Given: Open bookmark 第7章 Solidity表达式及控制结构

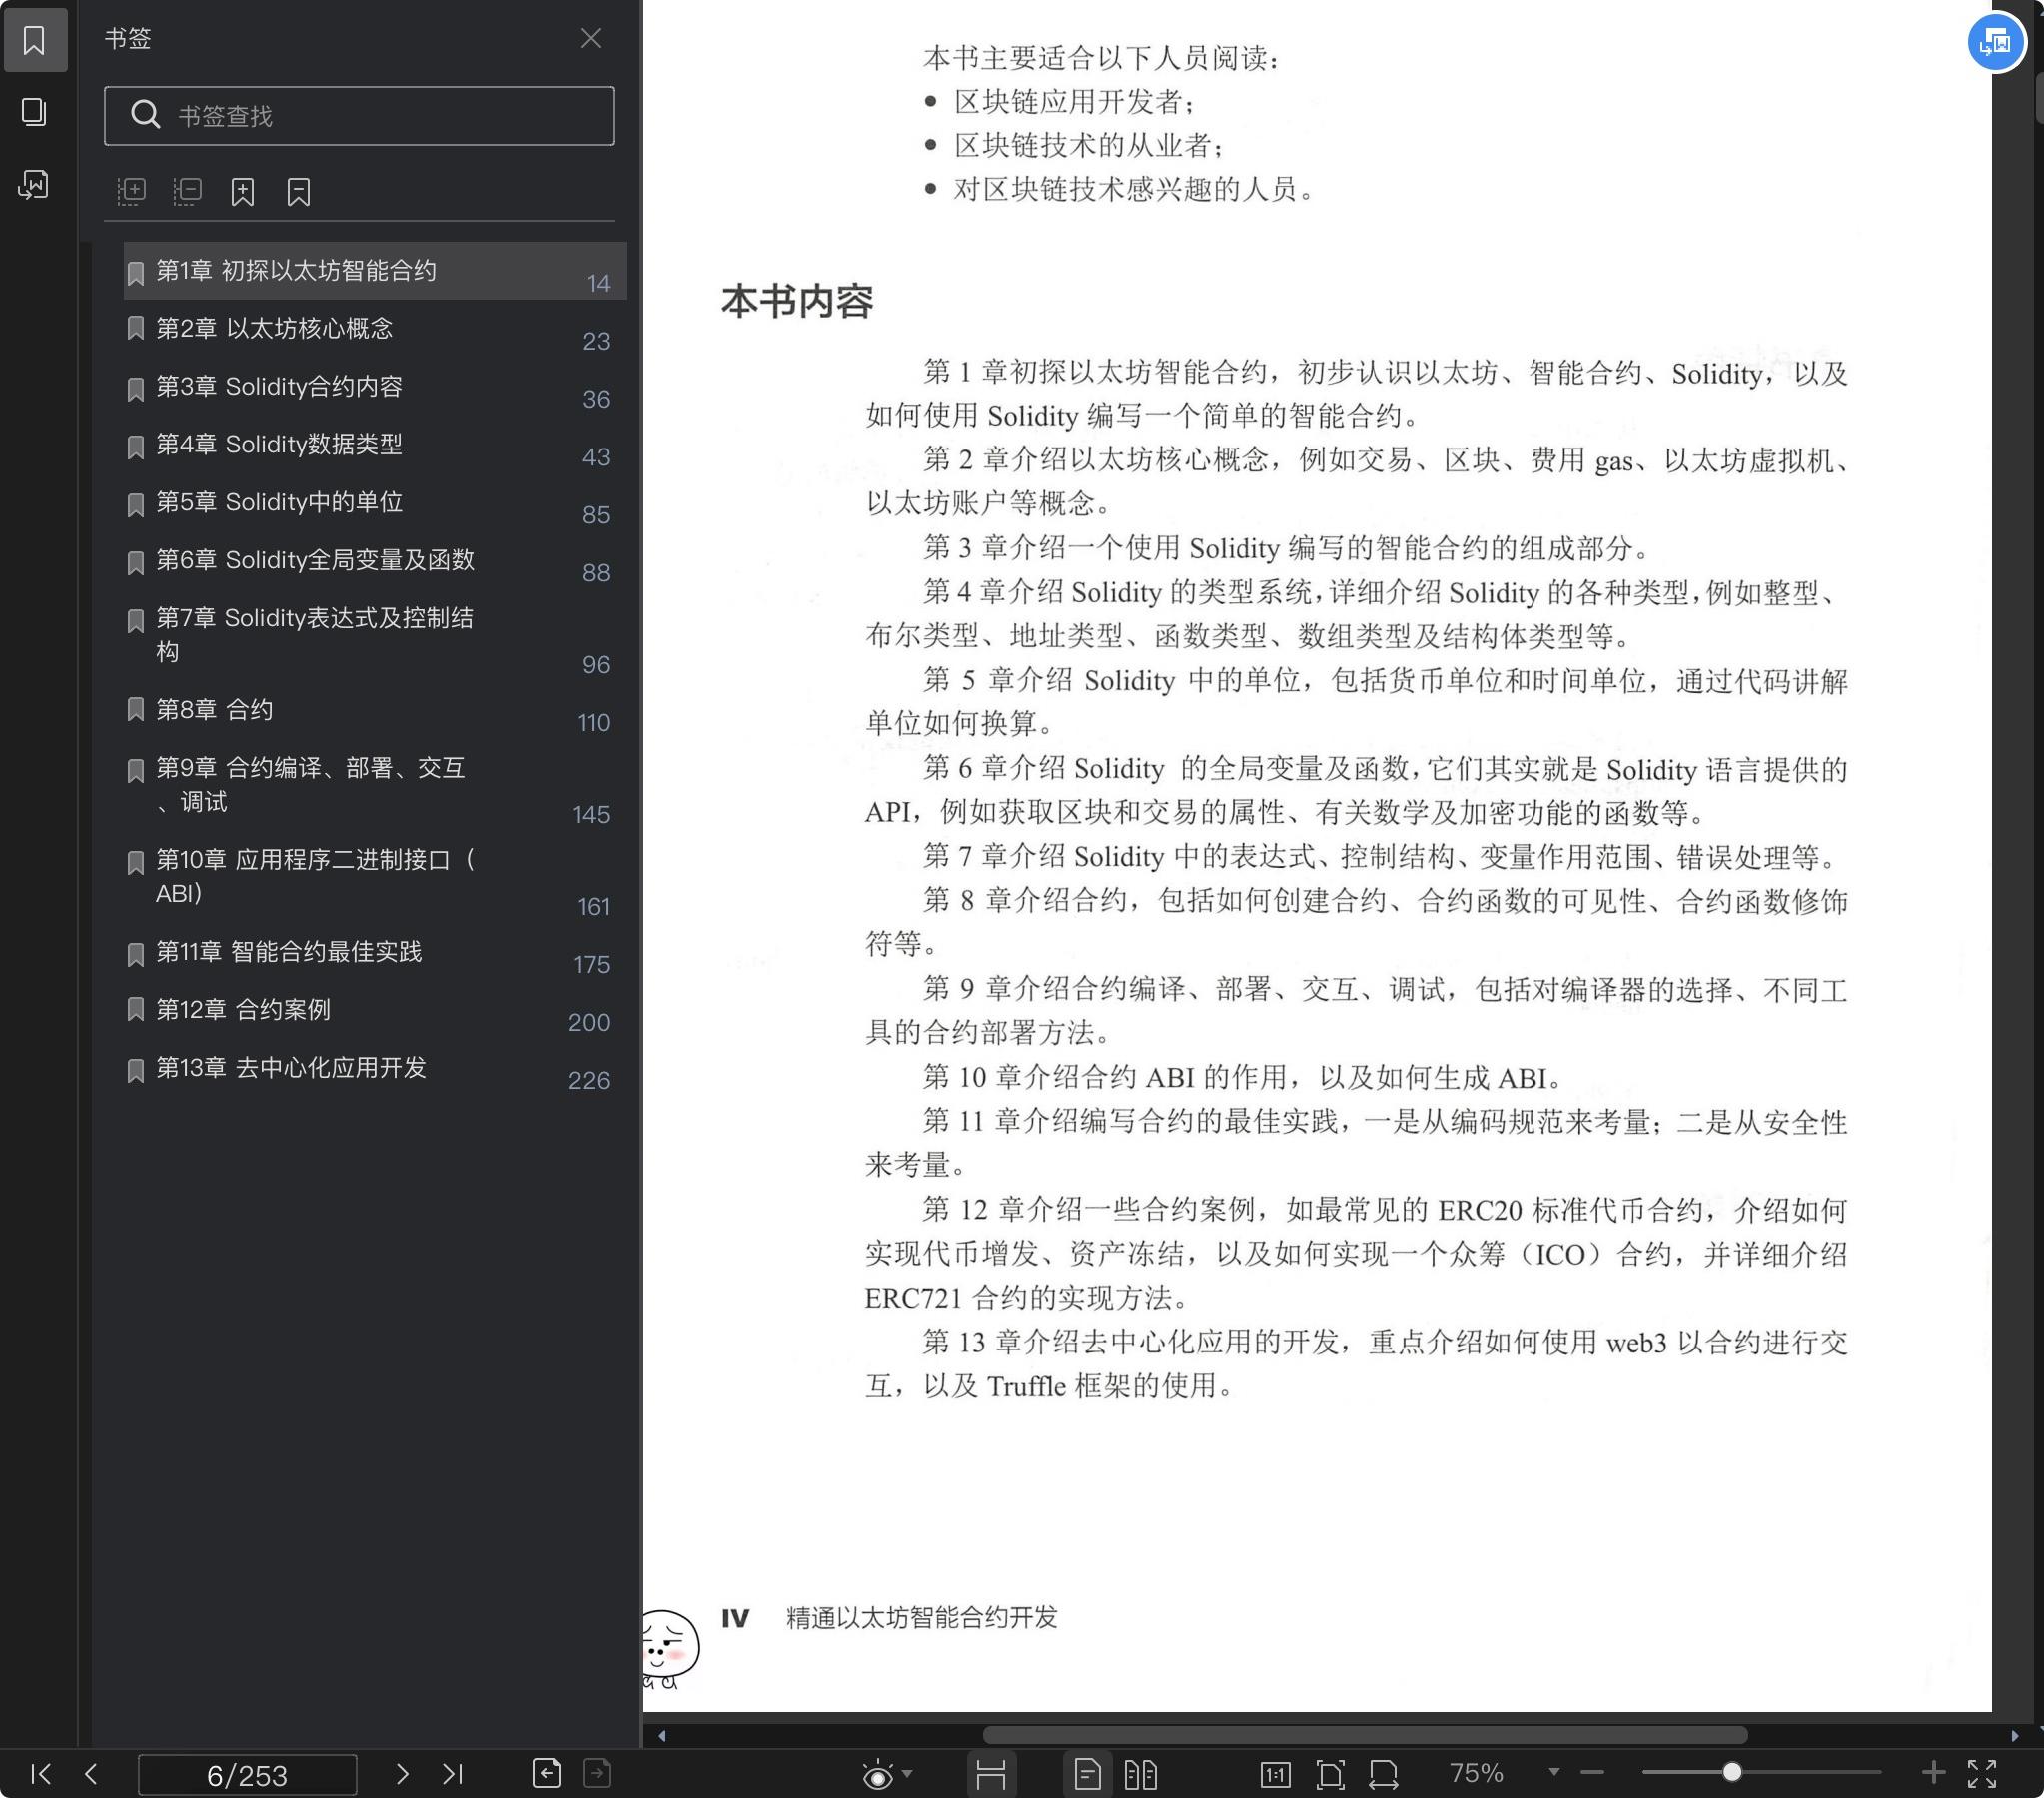Looking at the screenshot, I should [375, 636].
